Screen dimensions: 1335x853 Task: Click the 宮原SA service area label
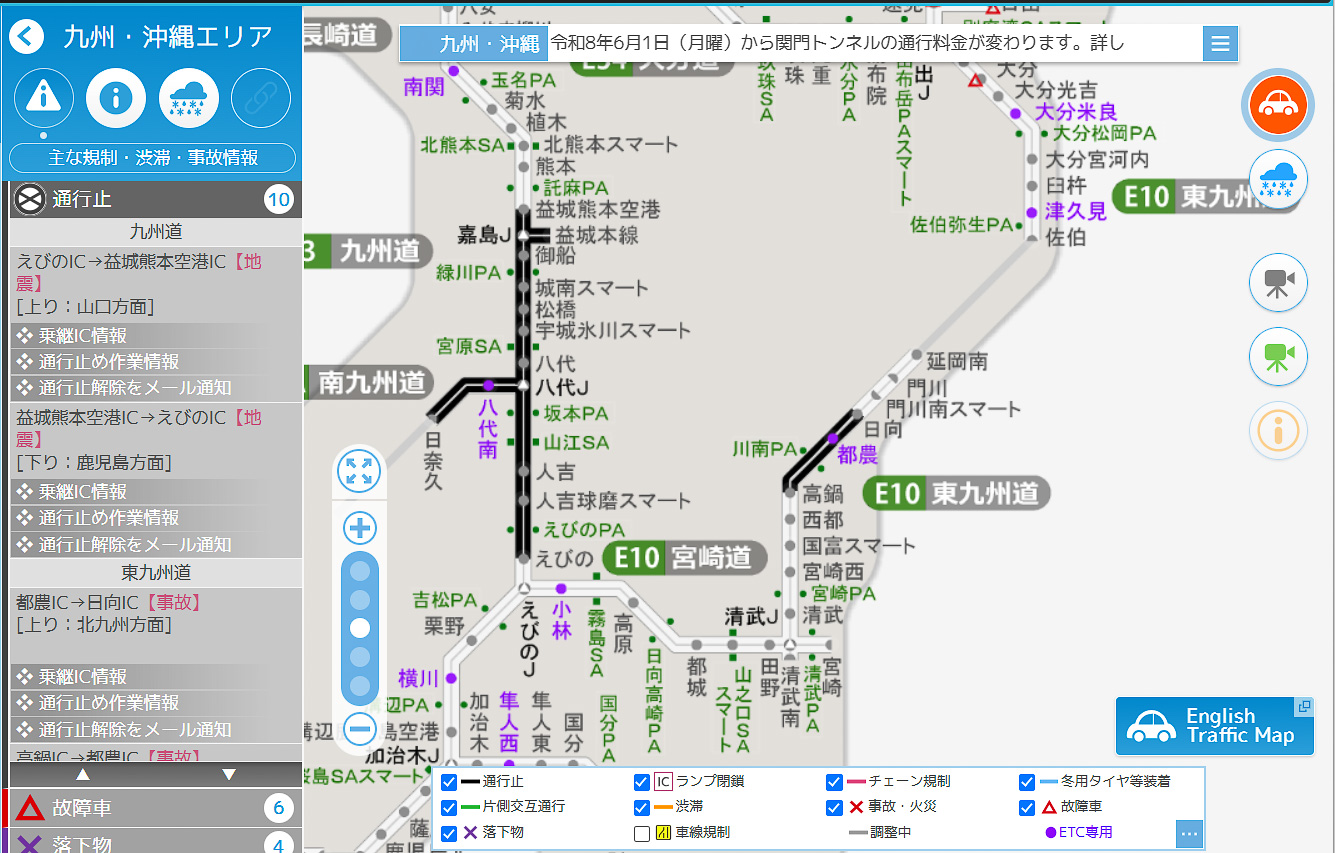click(469, 347)
